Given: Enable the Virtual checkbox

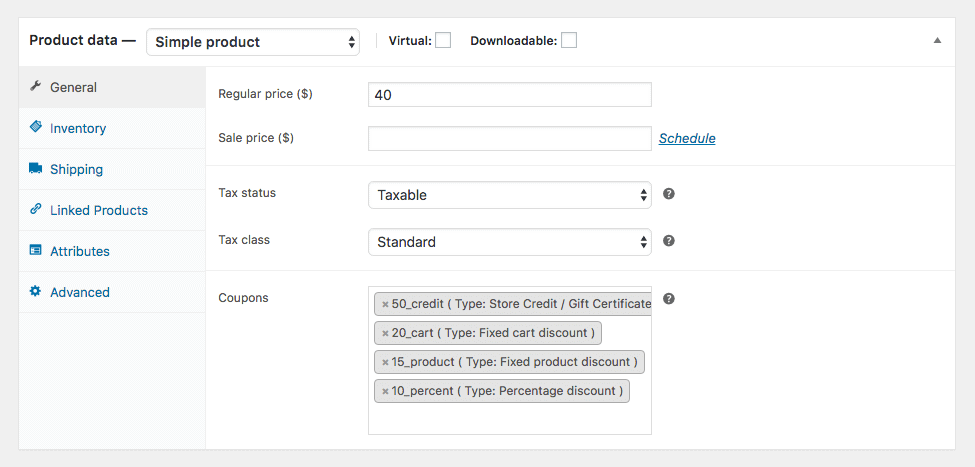Looking at the screenshot, I should tap(443, 41).
